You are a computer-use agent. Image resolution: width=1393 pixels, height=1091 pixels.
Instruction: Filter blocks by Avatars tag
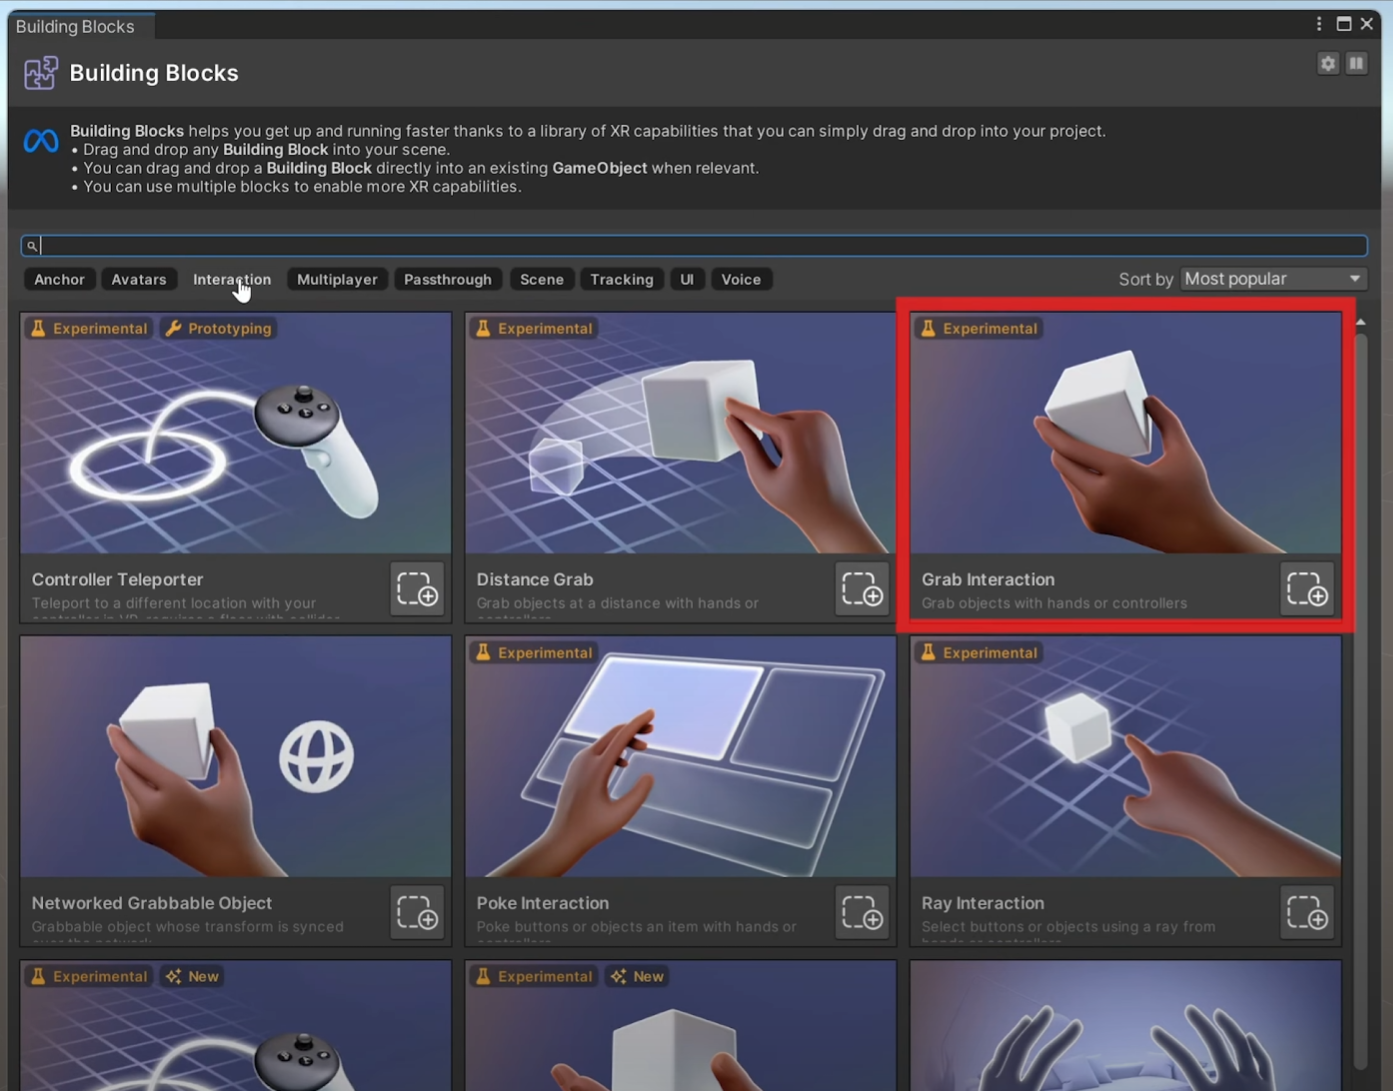[x=139, y=279]
